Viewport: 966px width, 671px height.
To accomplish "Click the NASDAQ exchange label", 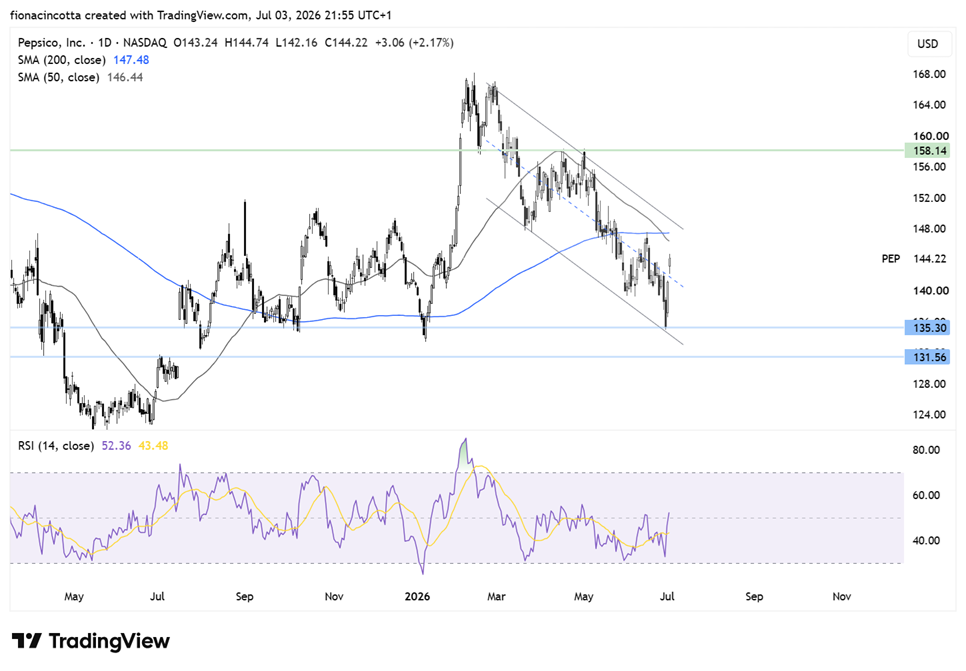I will 144,43.
